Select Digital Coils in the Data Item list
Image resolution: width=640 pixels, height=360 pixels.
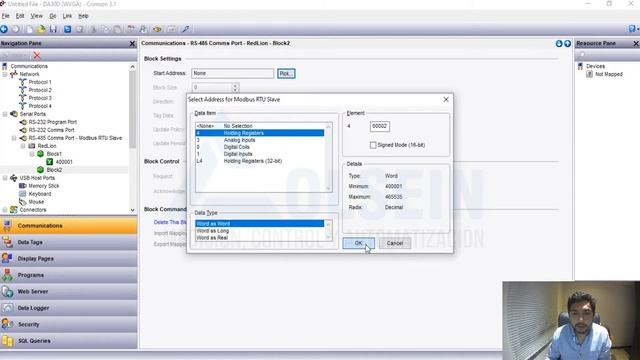260,147
